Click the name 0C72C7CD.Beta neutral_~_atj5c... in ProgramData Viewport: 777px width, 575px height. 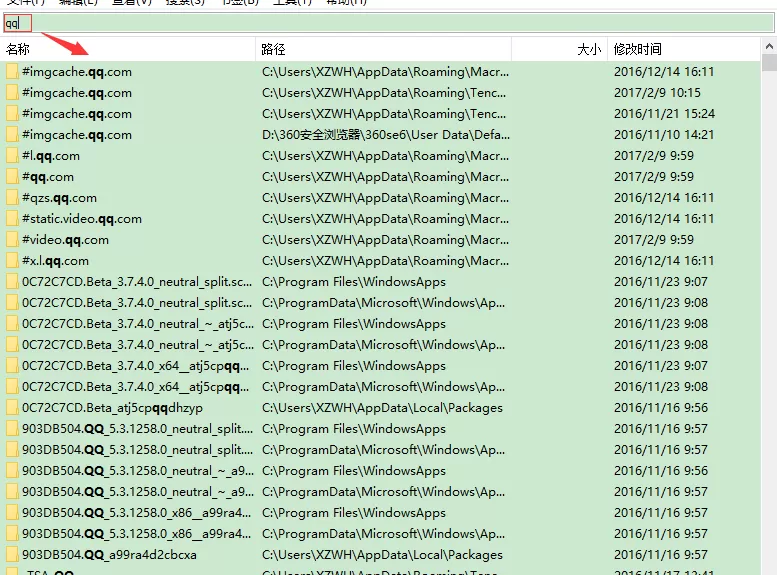[x=137, y=345]
